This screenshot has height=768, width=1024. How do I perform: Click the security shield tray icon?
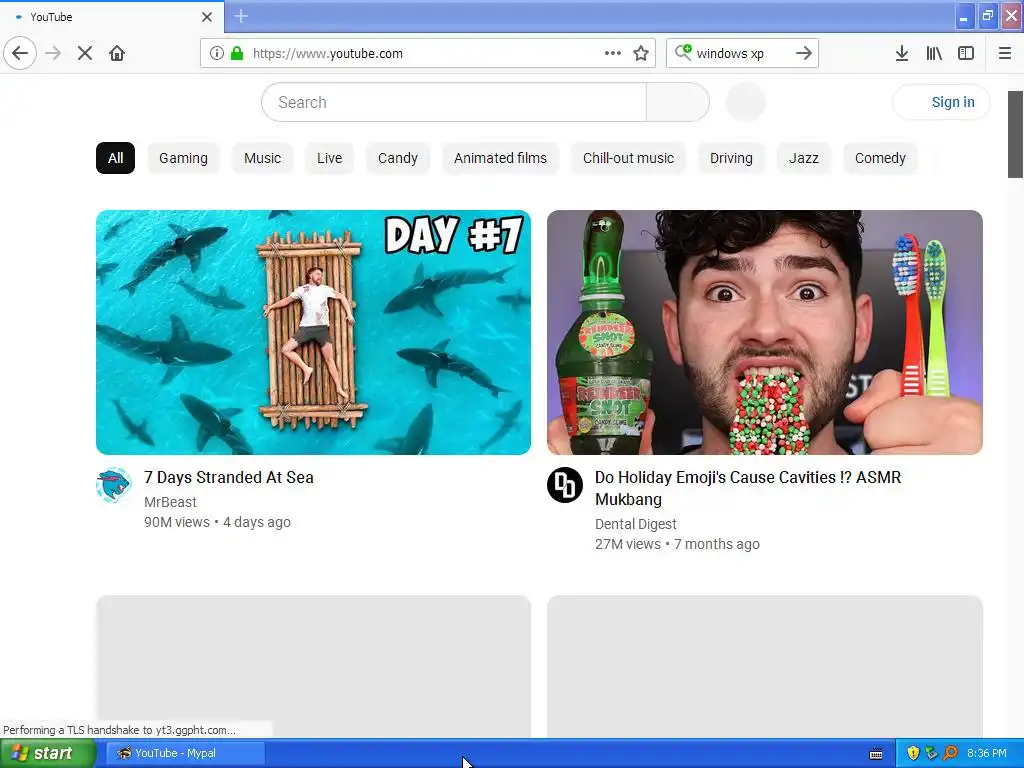[913, 753]
